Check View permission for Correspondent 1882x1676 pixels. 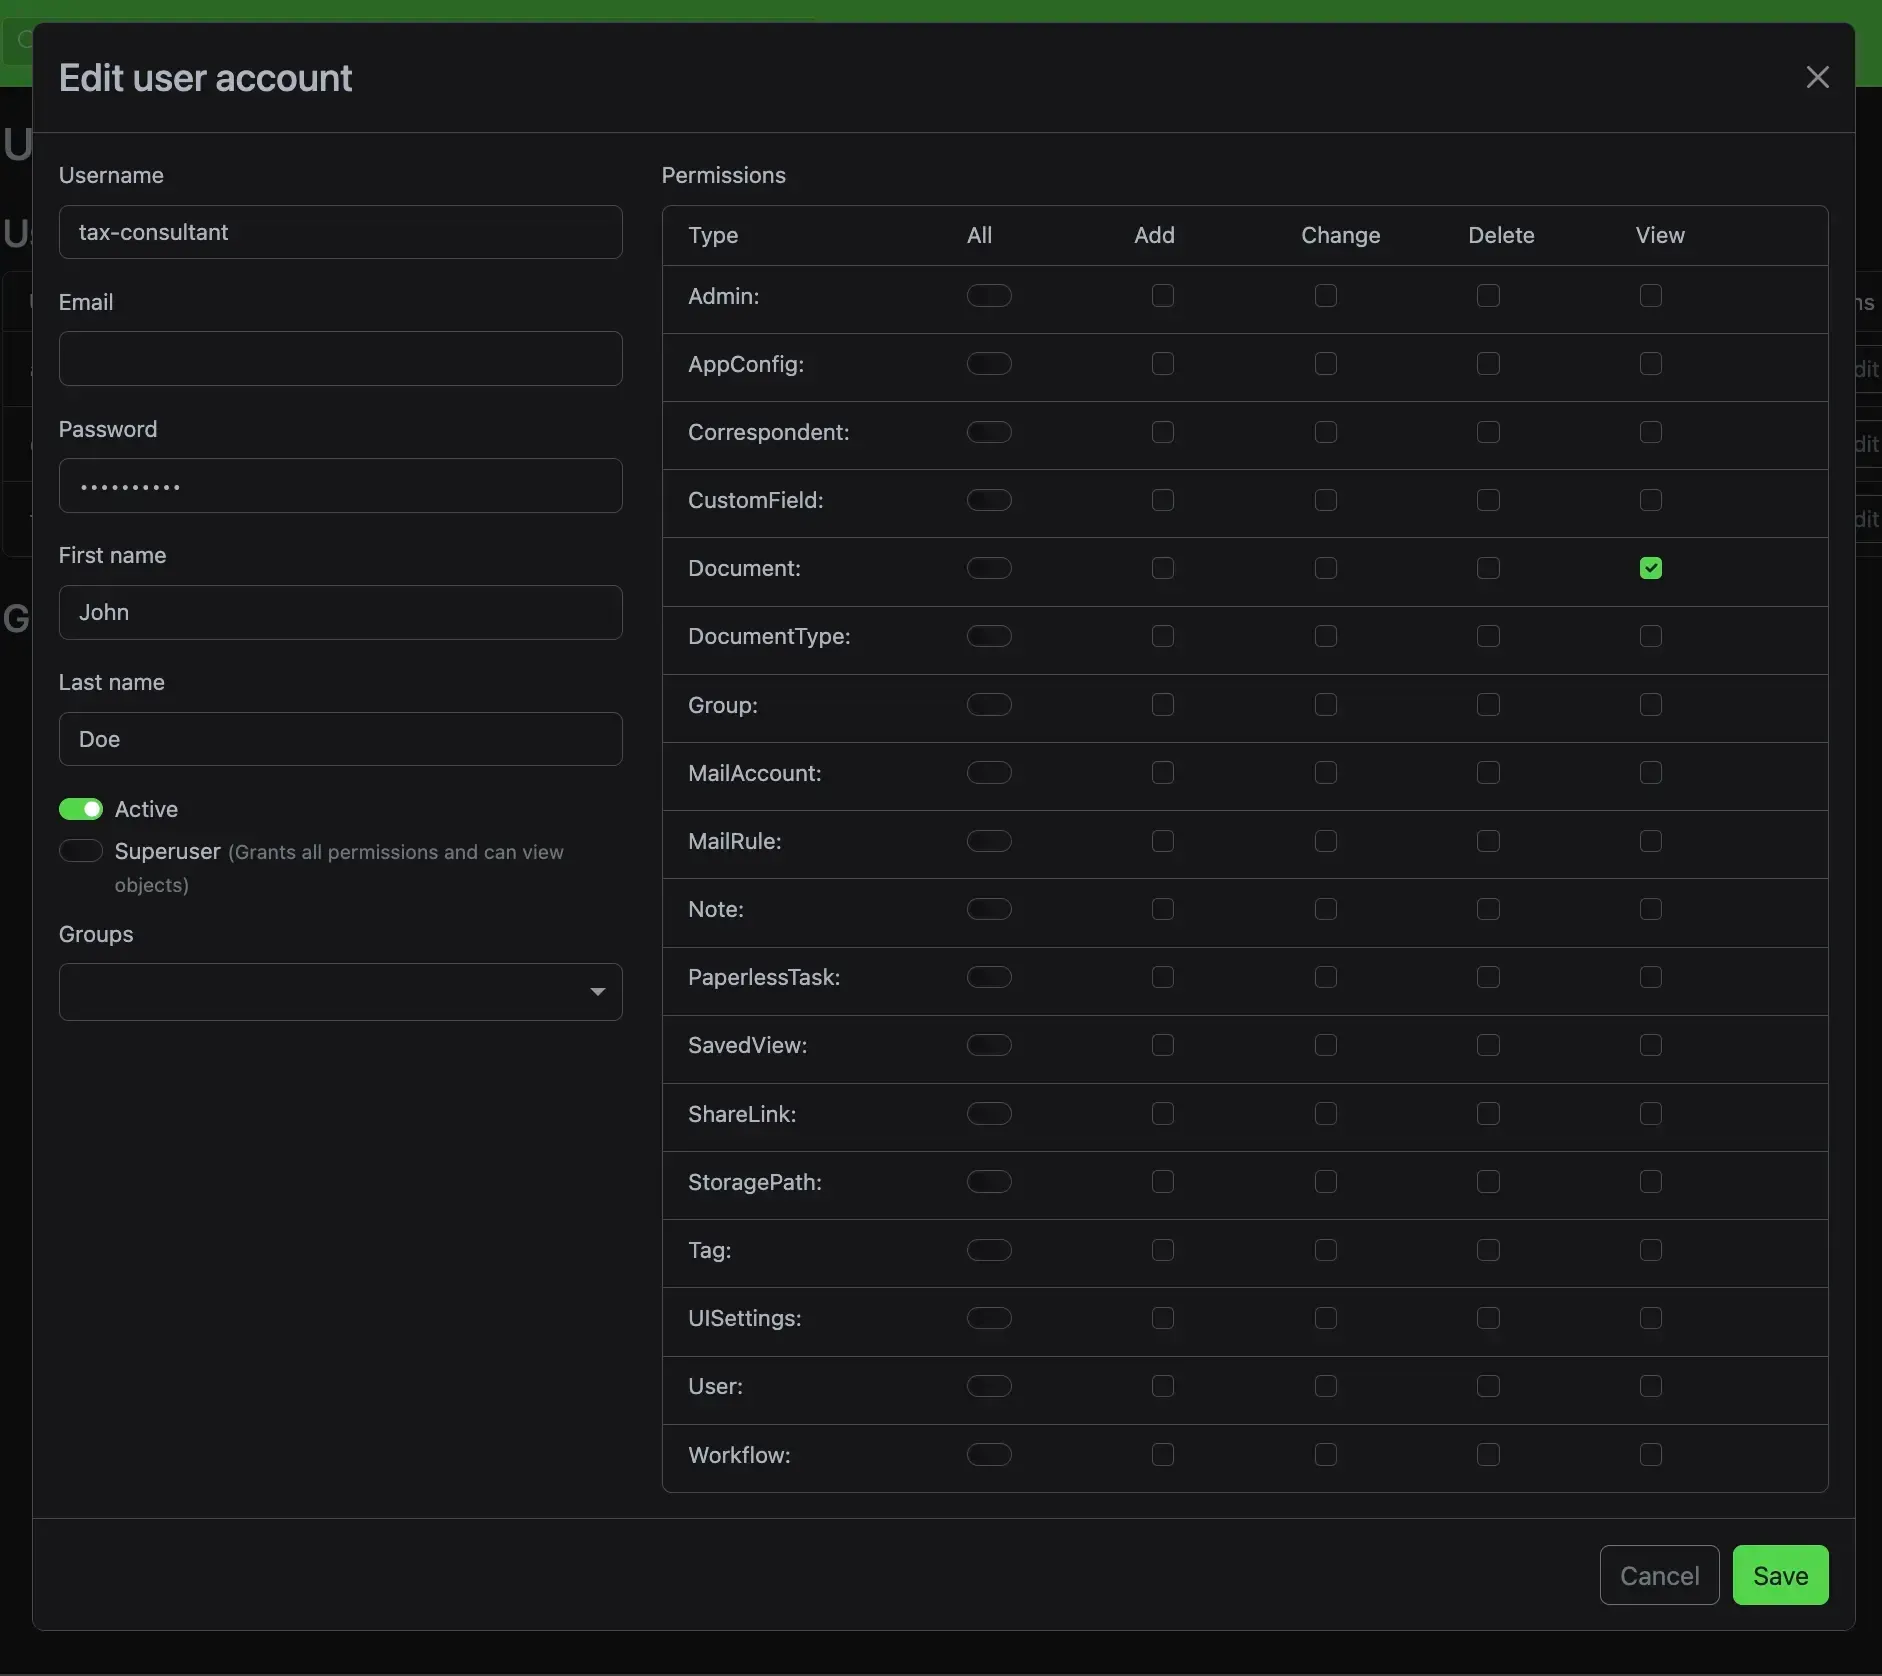tap(1651, 432)
